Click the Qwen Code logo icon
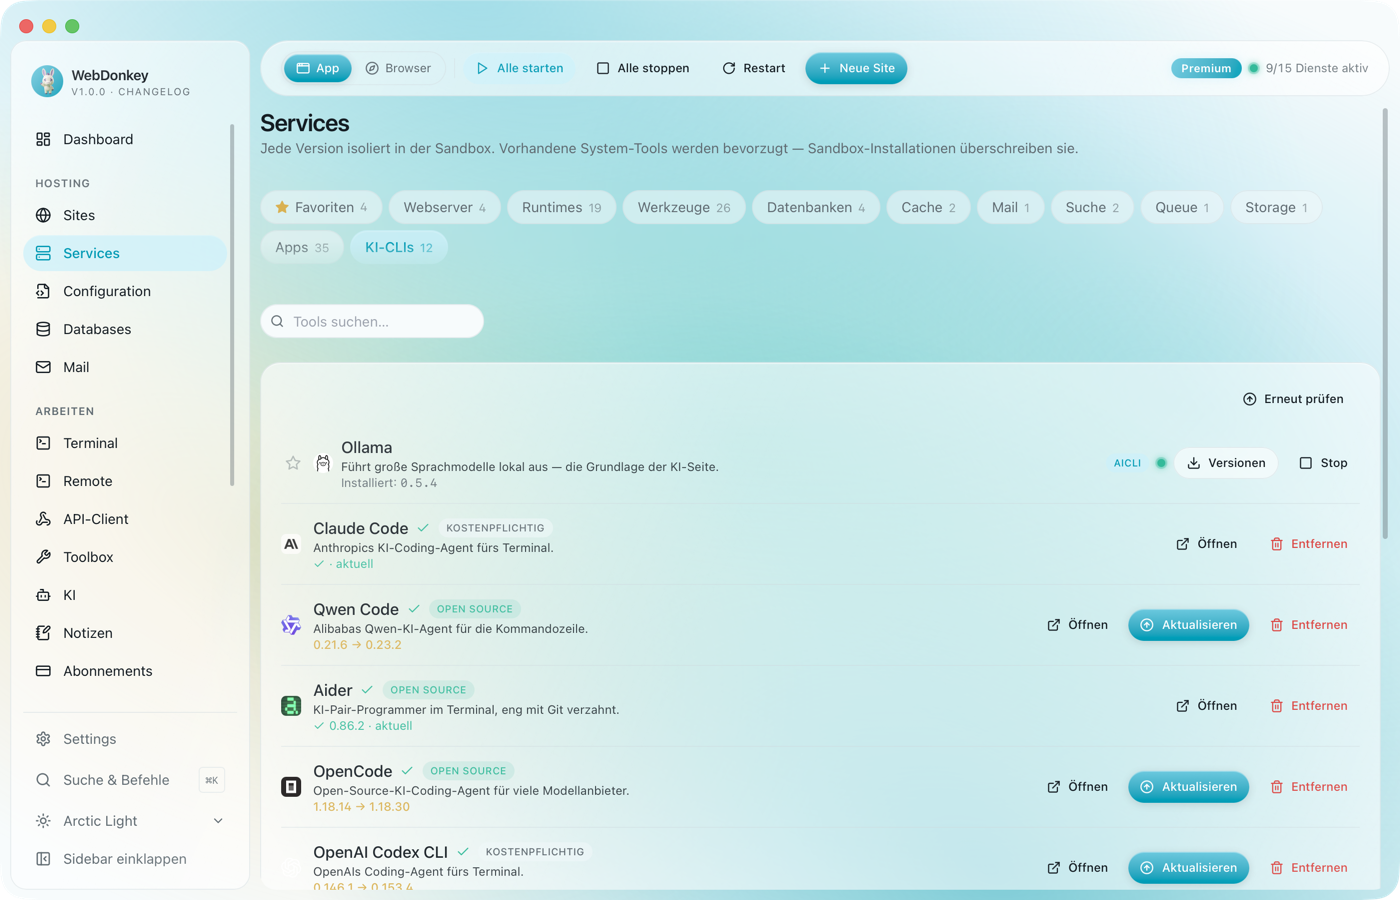 pyautogui.click(x=291, y=625)
